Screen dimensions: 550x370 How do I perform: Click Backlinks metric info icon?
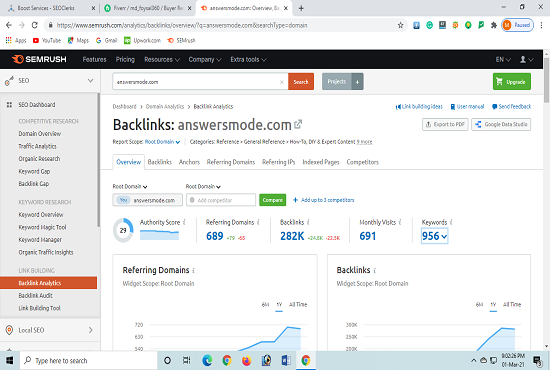(308, 222)
